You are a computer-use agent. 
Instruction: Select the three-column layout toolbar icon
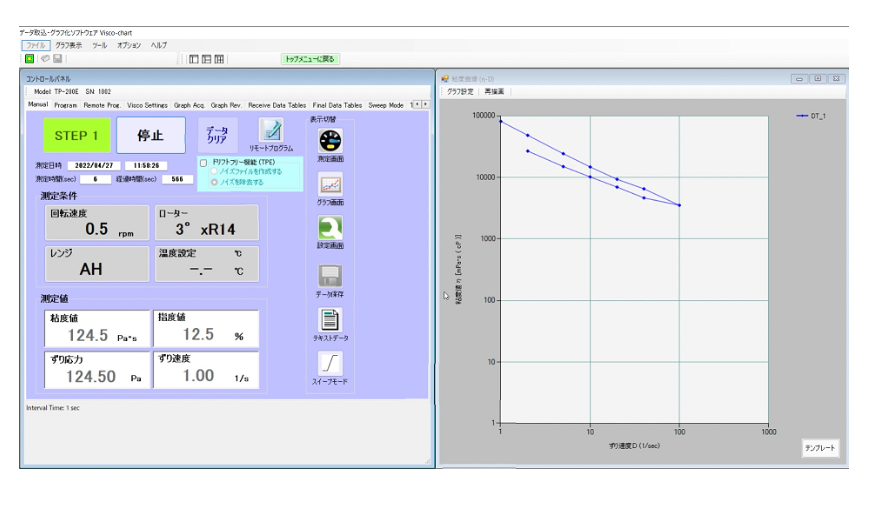(x=219, y=59)
